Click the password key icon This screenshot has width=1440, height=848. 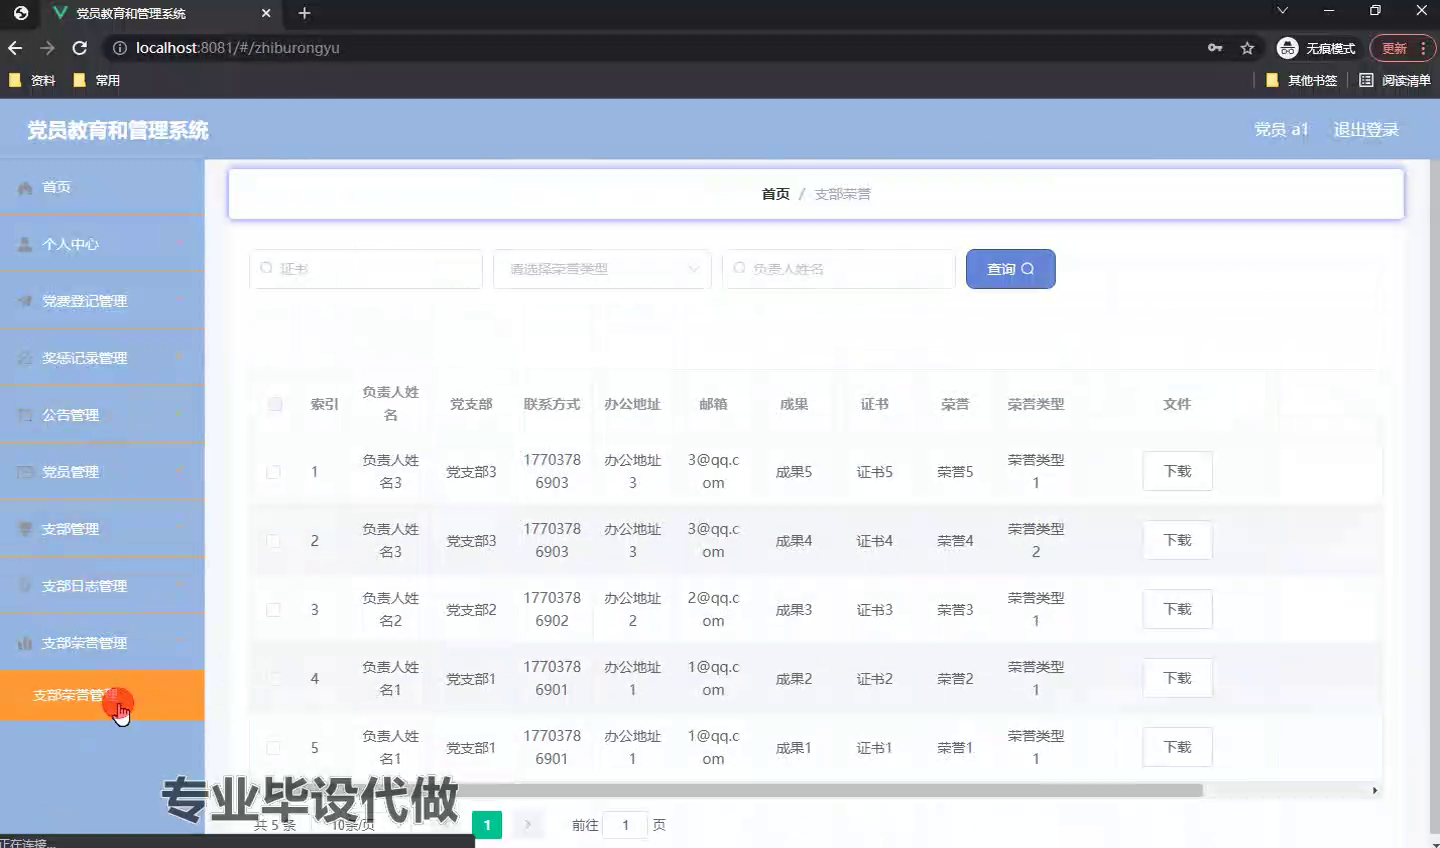(1215, 48)
